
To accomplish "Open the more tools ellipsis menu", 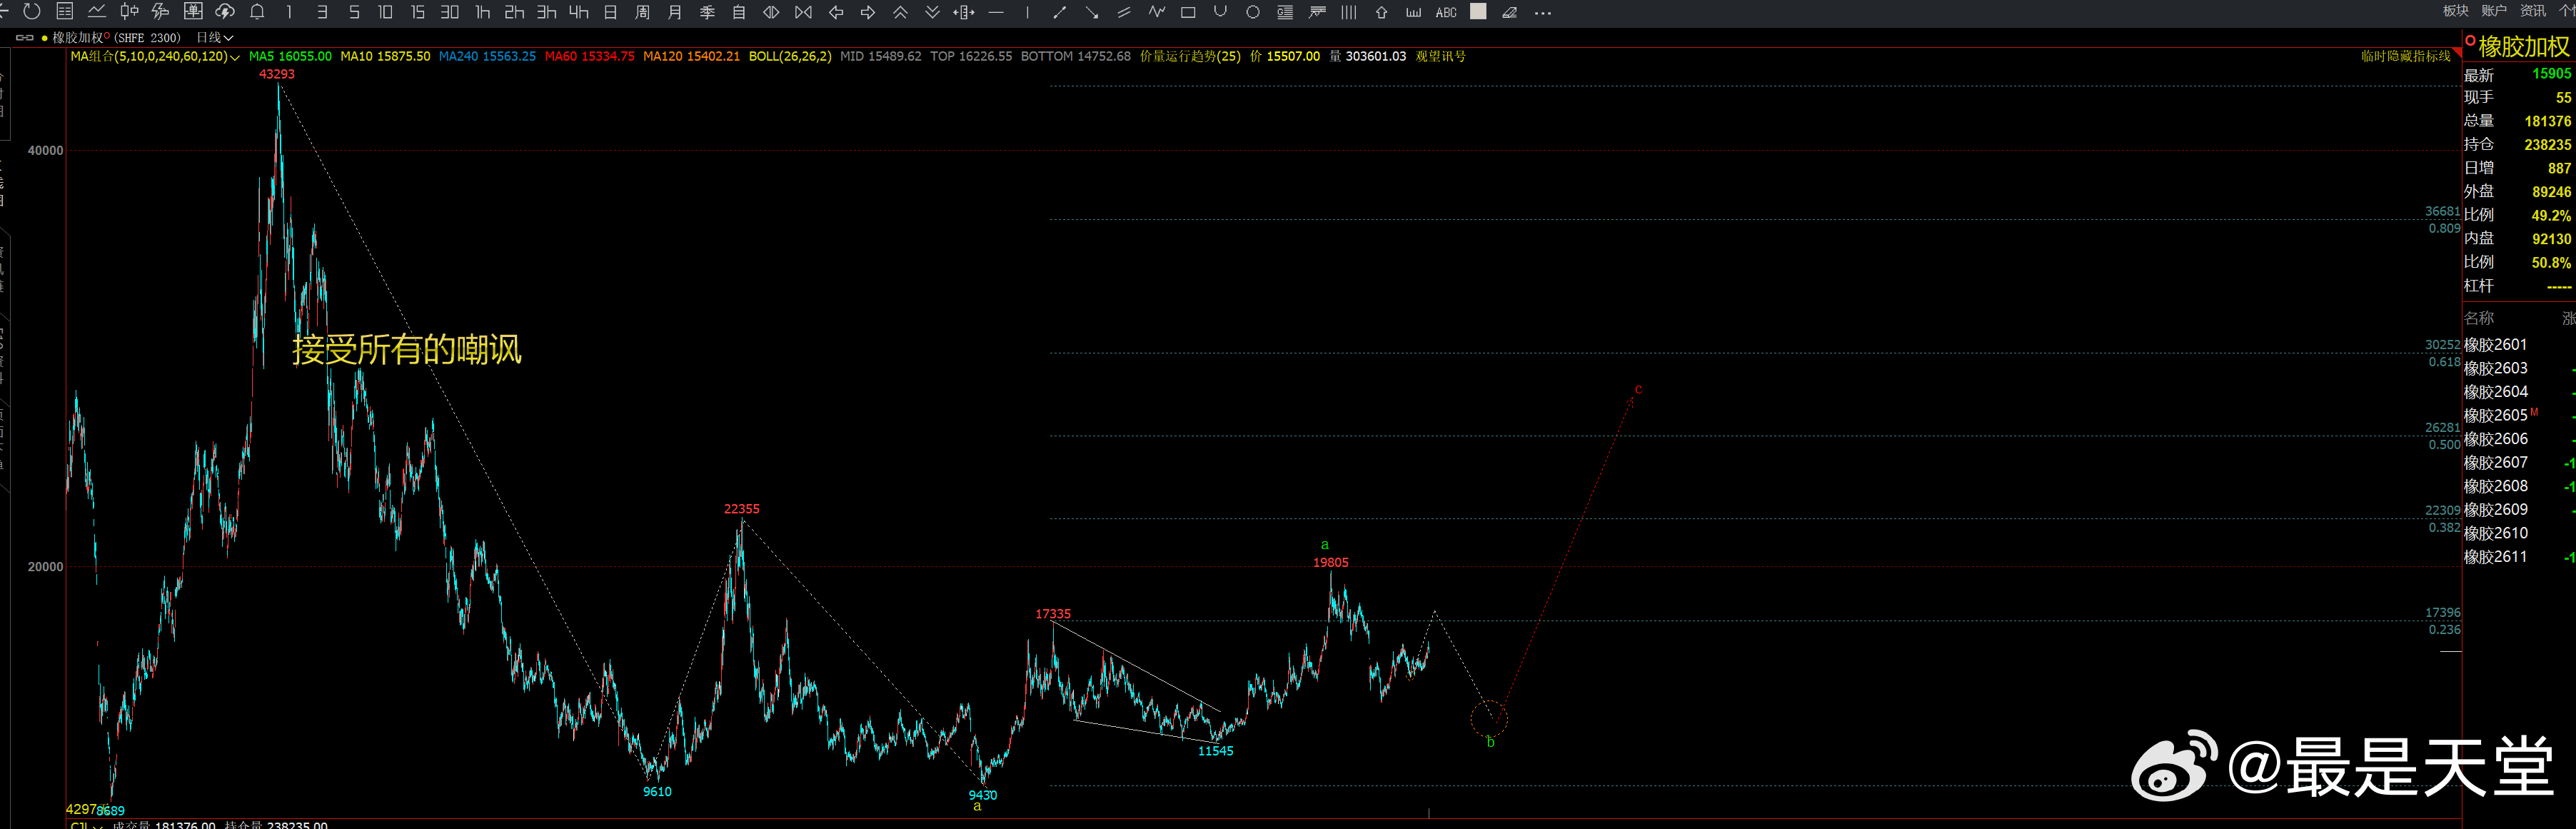I will (x=1543, y=13).
